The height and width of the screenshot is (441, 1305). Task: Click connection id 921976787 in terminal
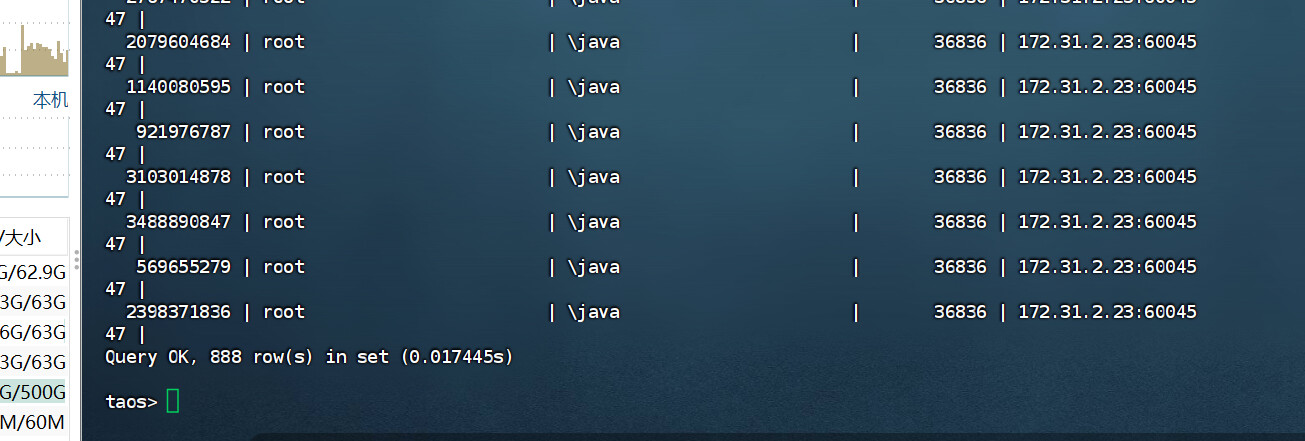183,132
